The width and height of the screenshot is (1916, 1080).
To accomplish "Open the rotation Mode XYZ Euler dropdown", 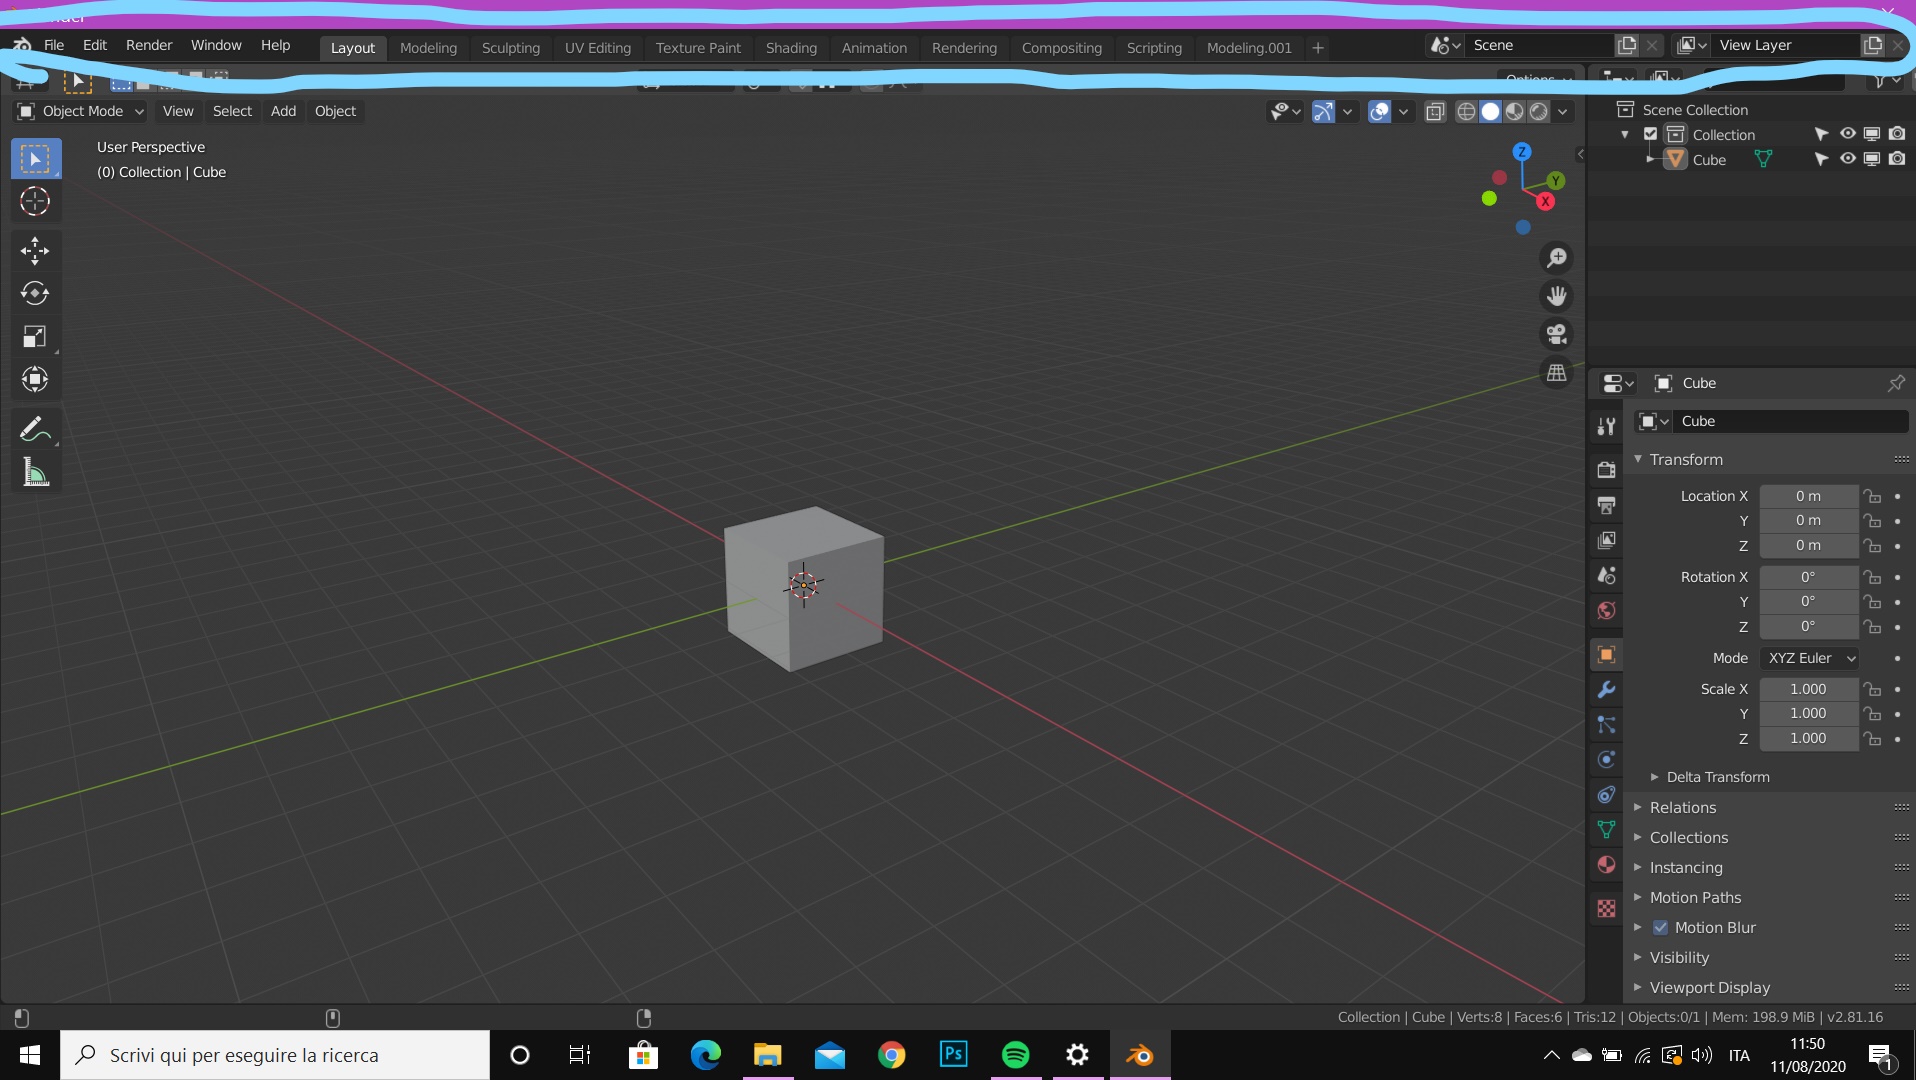I will (1809, 658).
